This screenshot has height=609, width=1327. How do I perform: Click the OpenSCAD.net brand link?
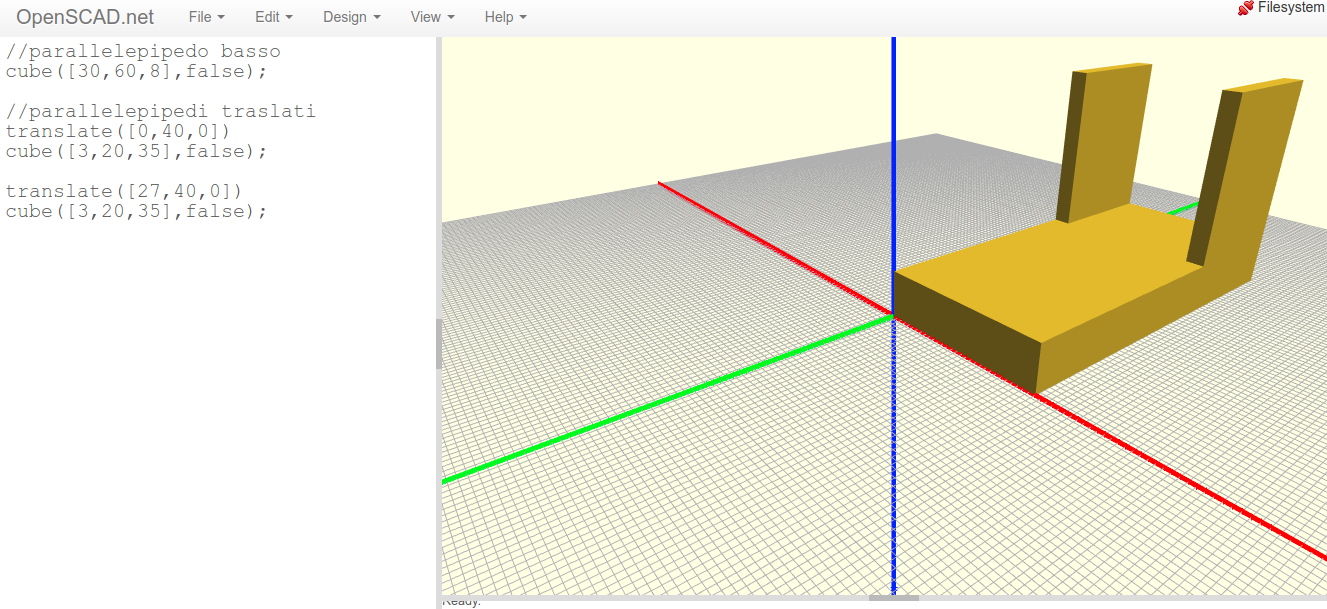tap(85, 17)
